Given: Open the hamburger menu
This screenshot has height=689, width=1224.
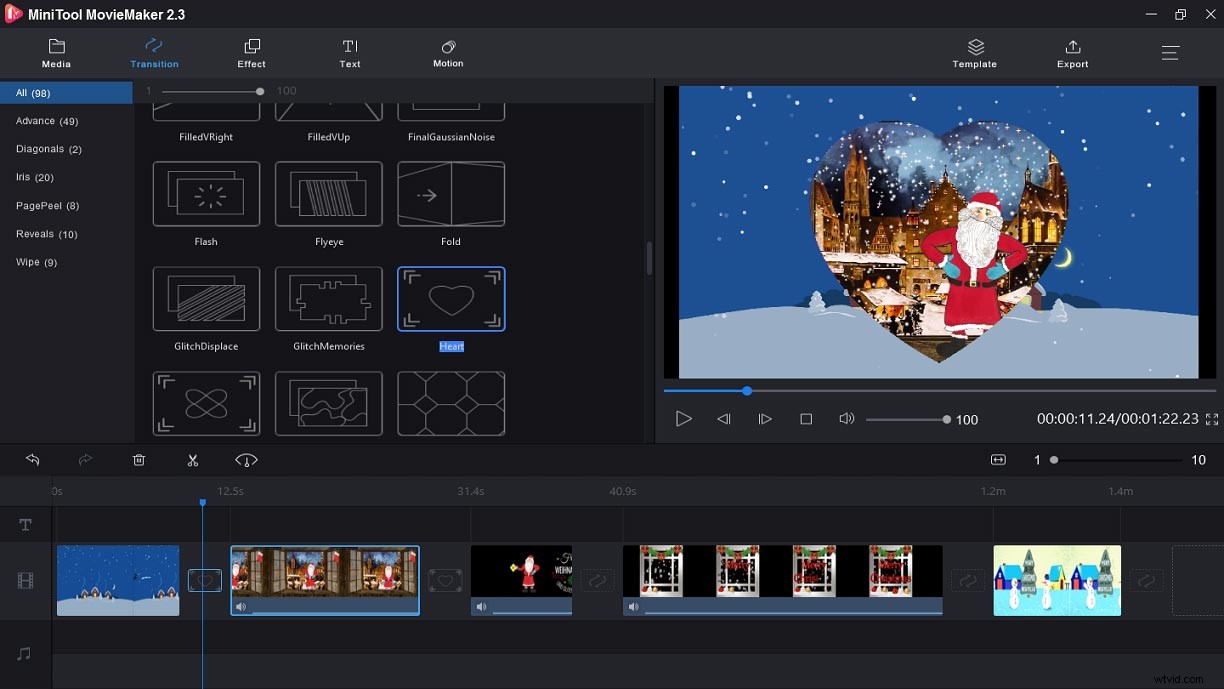Looking at the screenshot, I should (1169, 53).
